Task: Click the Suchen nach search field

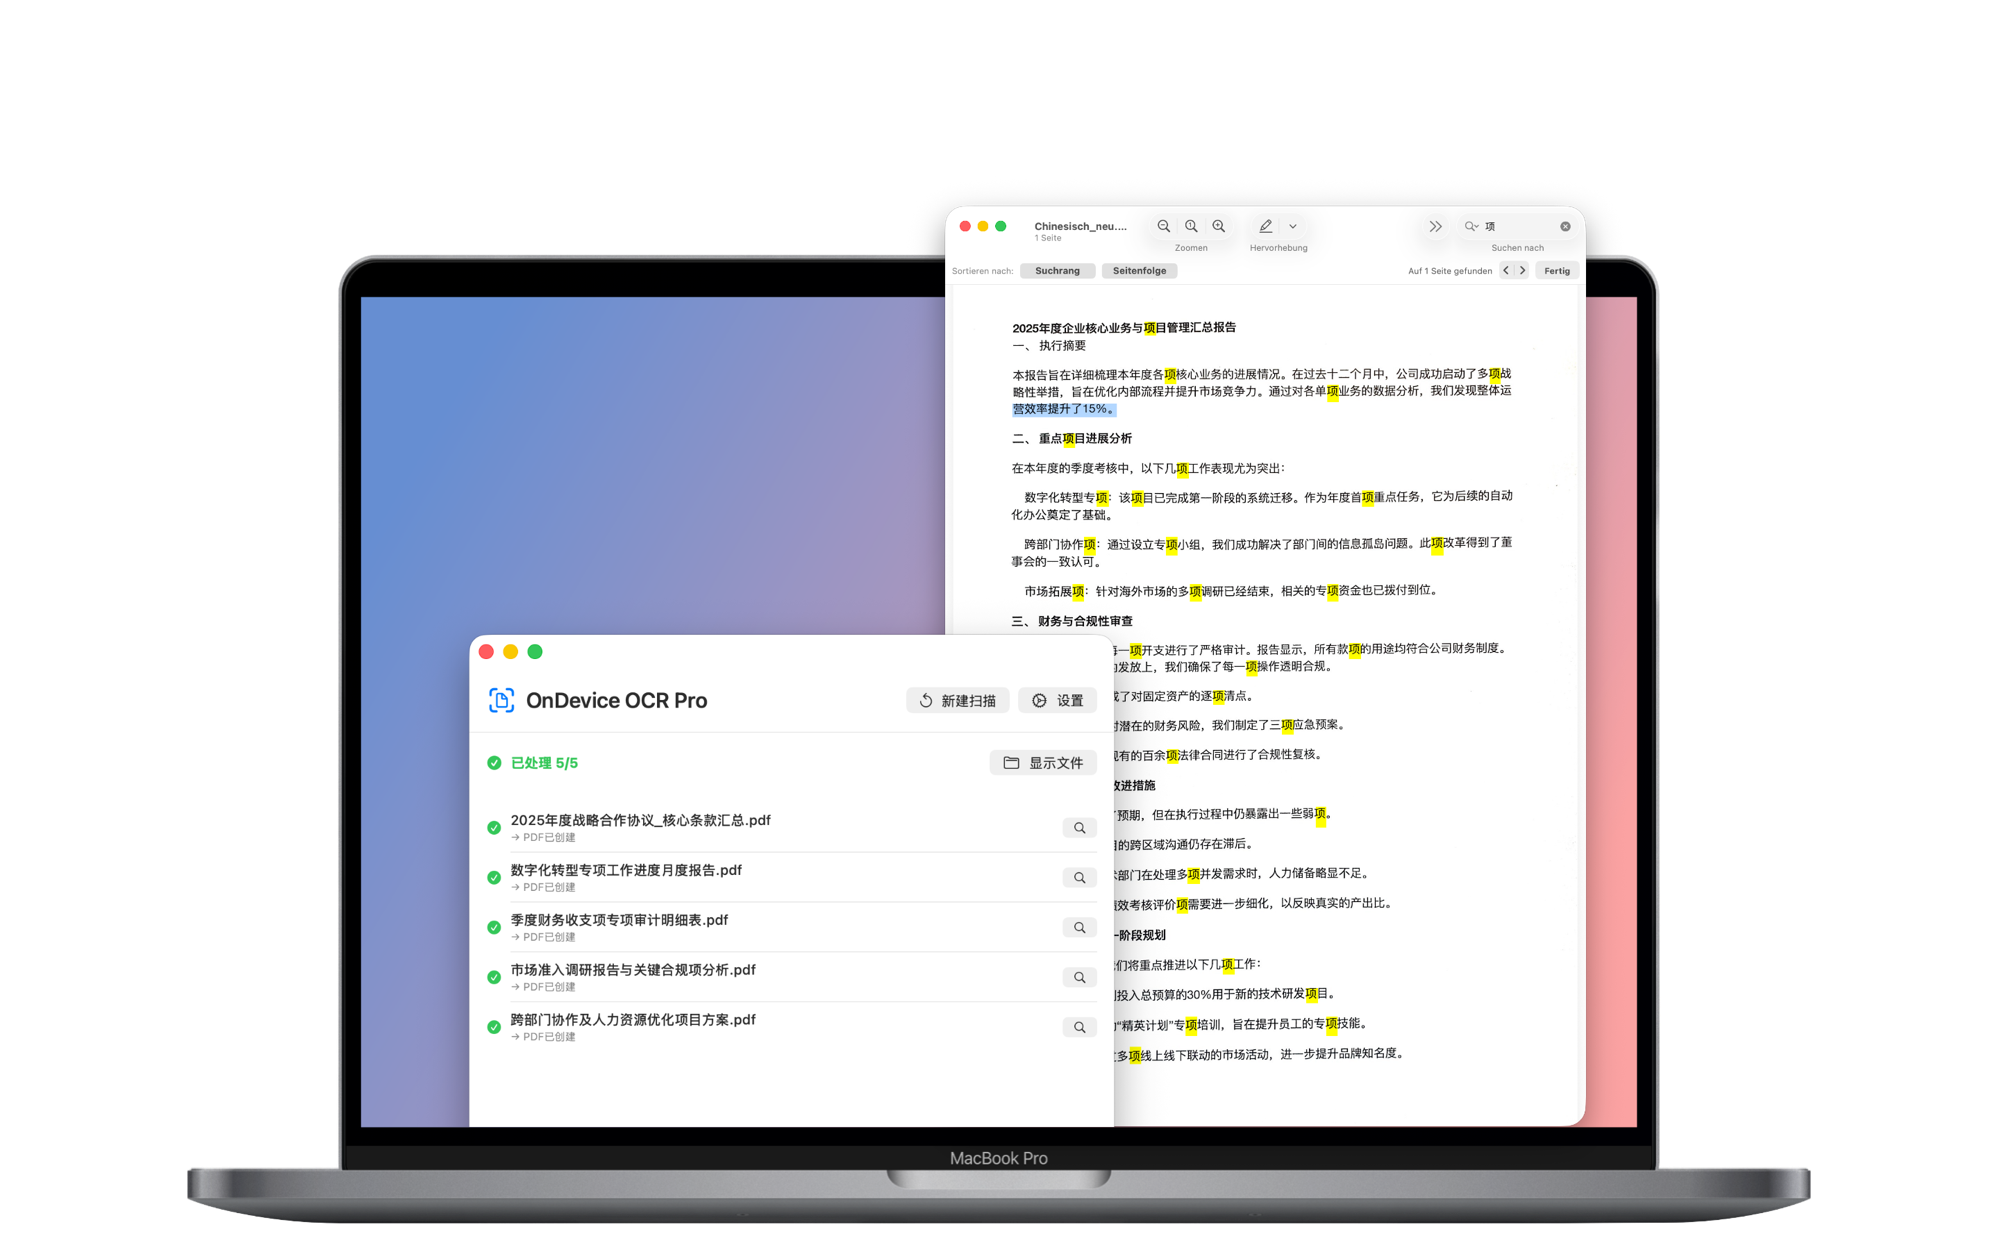Action: coord(1518,226)
